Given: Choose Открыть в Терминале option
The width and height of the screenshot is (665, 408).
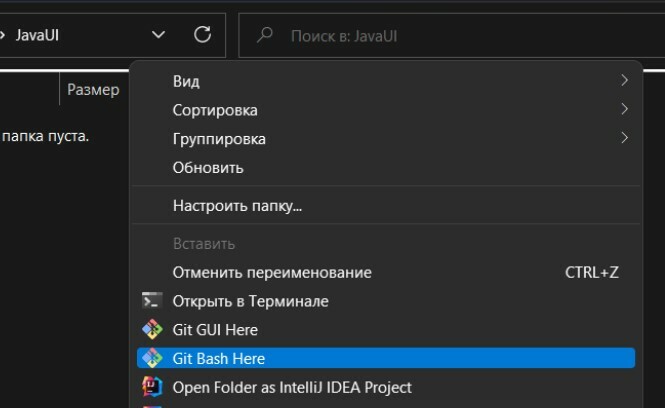Looking at the screenshot, I should pos(386,301).
